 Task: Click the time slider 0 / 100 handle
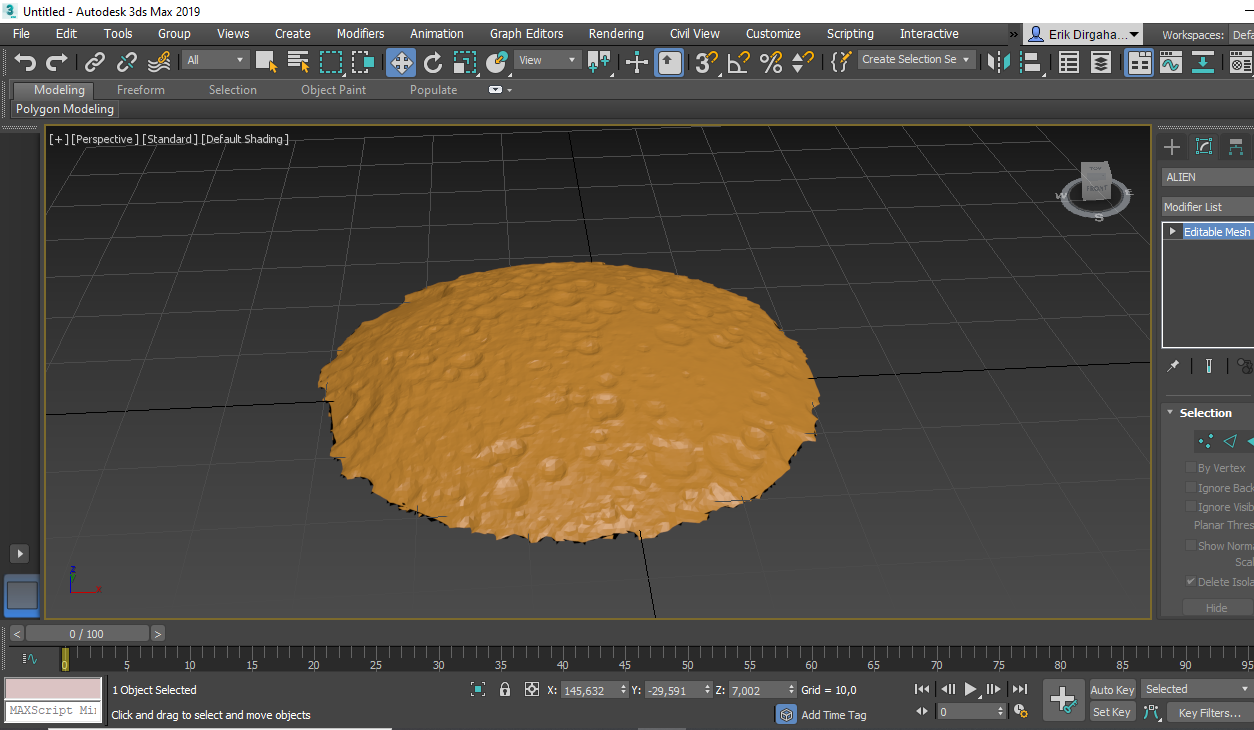coord(87,633)
